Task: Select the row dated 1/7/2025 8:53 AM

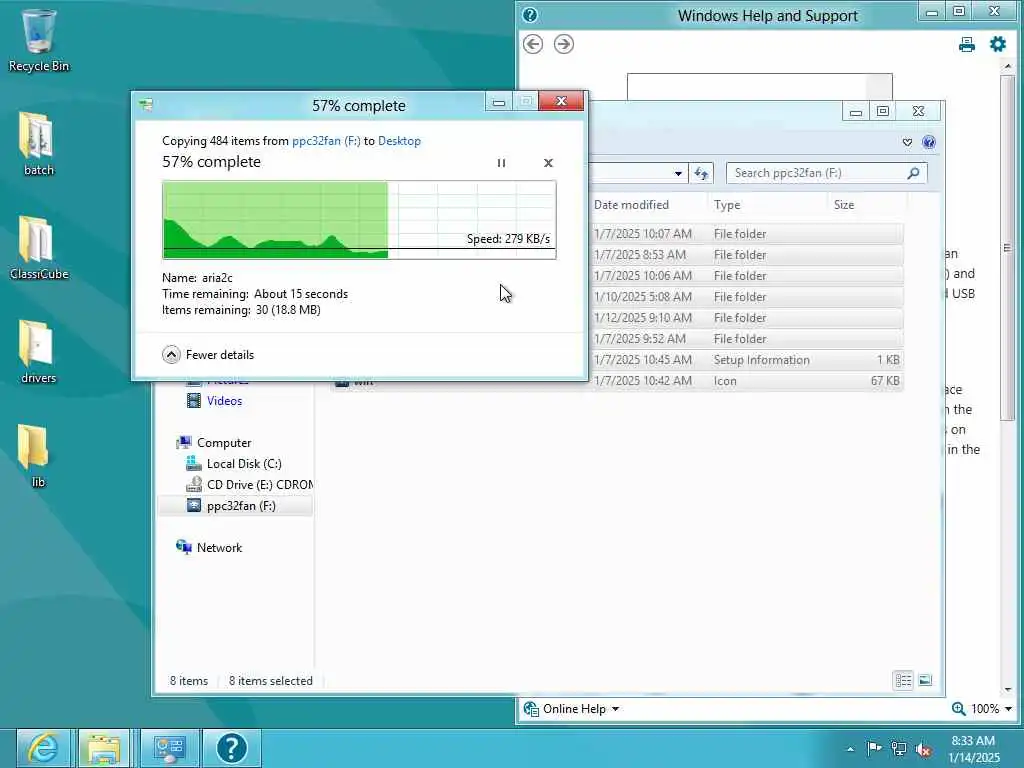Action: point(746,255)
